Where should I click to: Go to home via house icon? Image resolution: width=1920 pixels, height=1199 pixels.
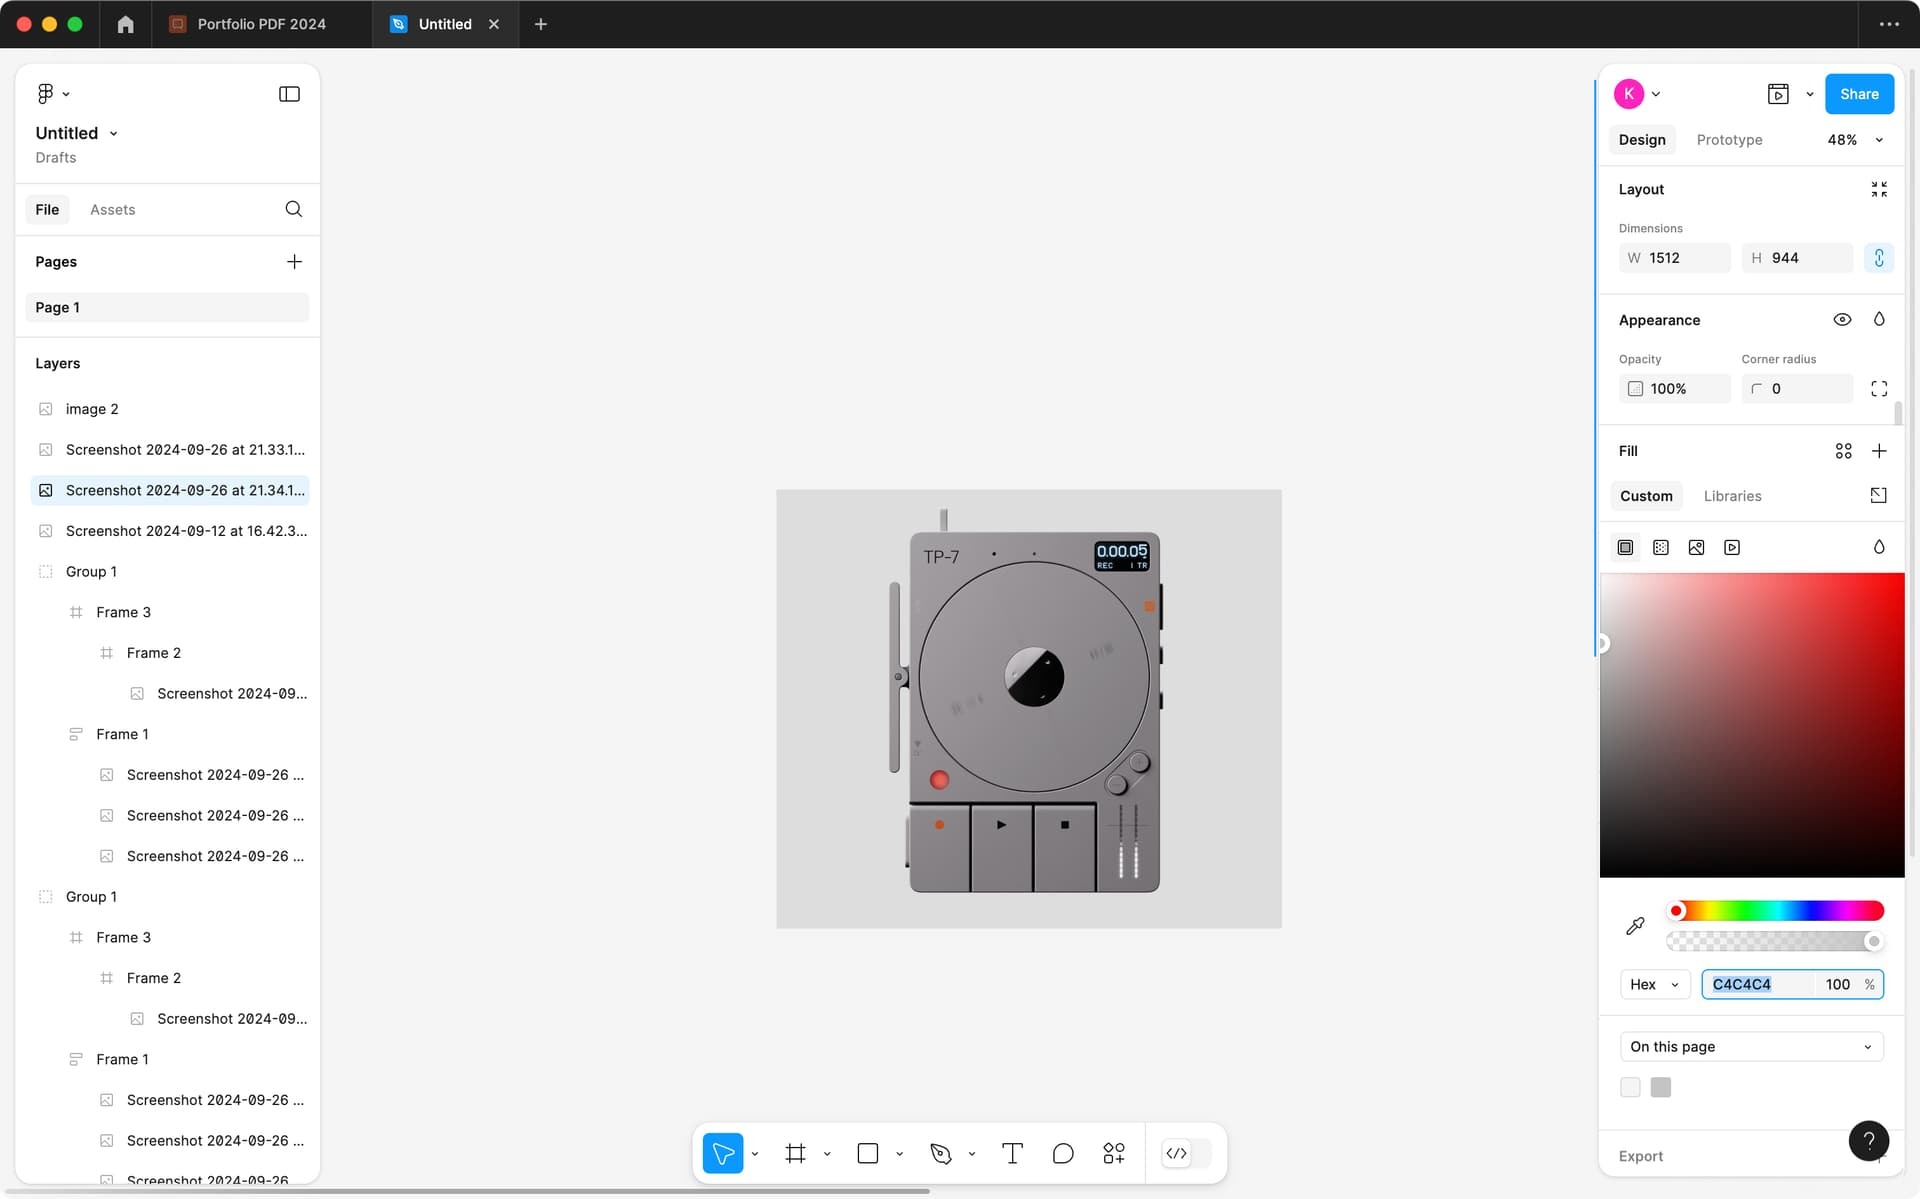125,24
